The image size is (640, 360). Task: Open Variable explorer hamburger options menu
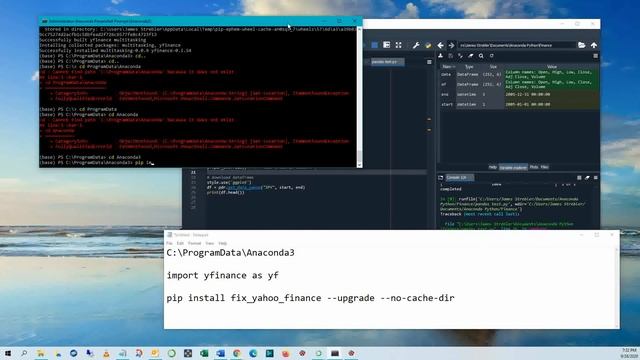(596, 56)
